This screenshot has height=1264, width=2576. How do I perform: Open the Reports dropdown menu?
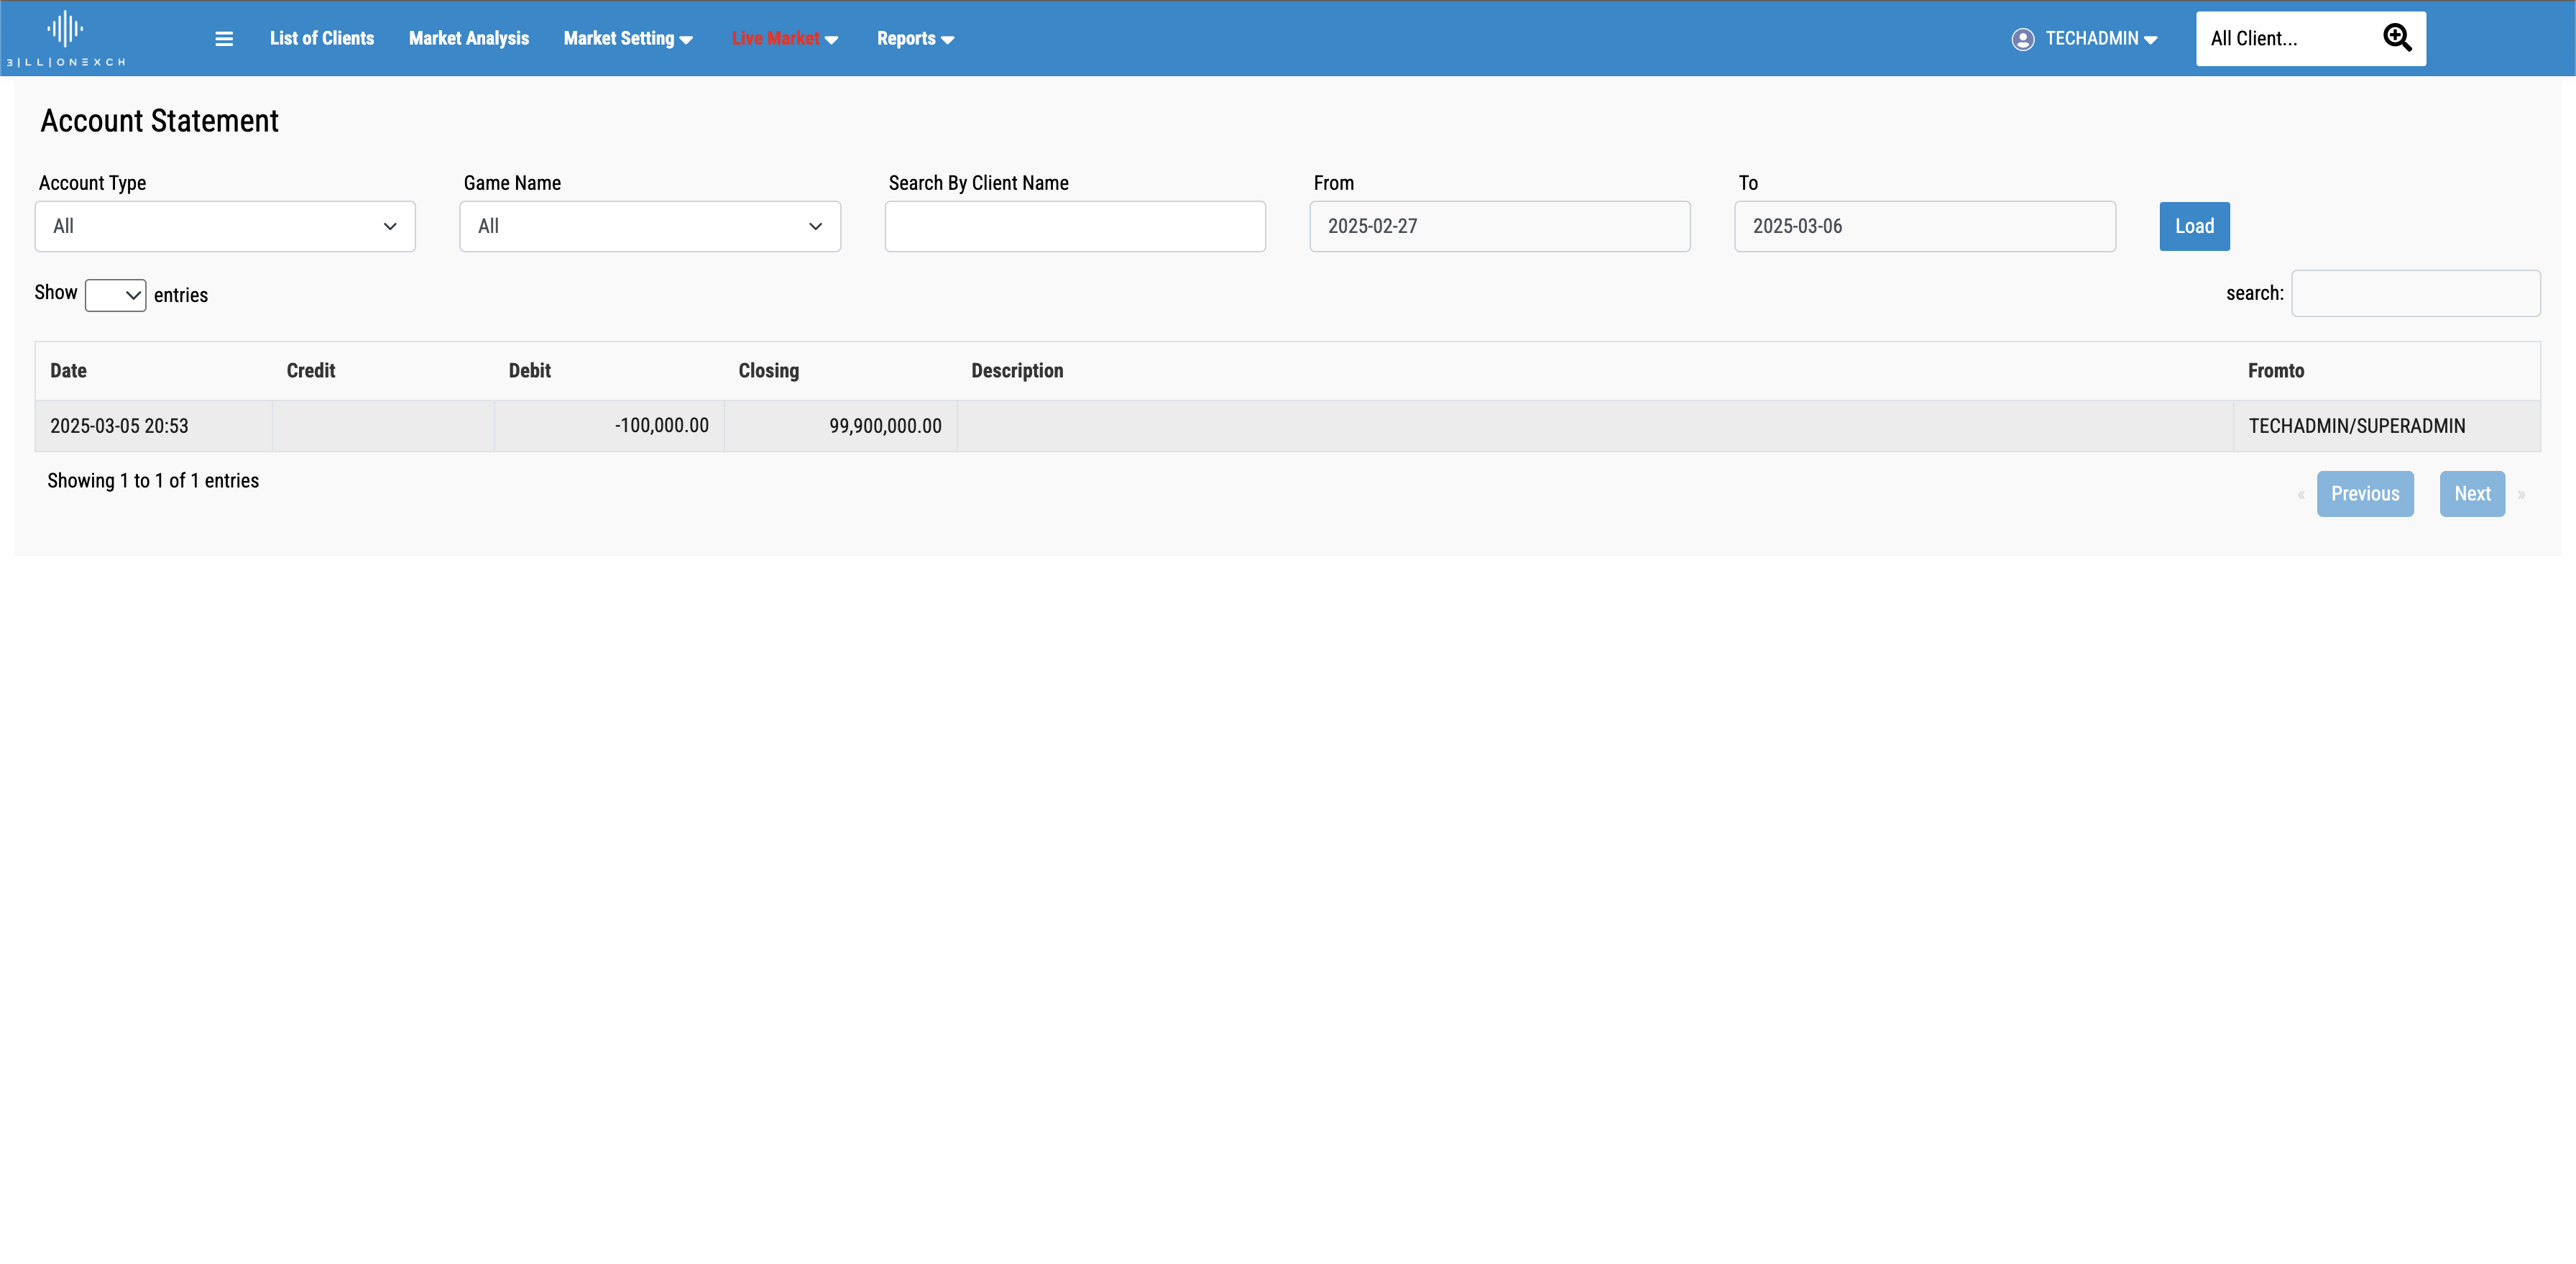(914, 39)
